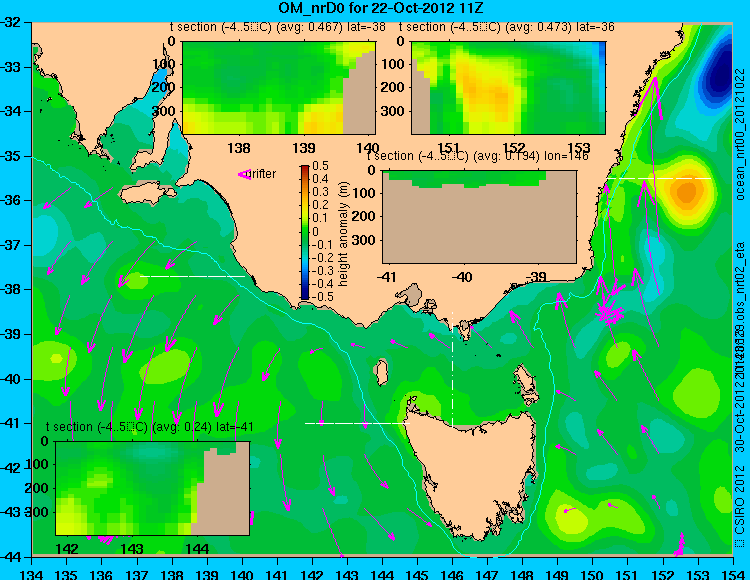Open the t section inset for lat=-36
The height and width of the screenshot is (580, 750).
[508, 88]
